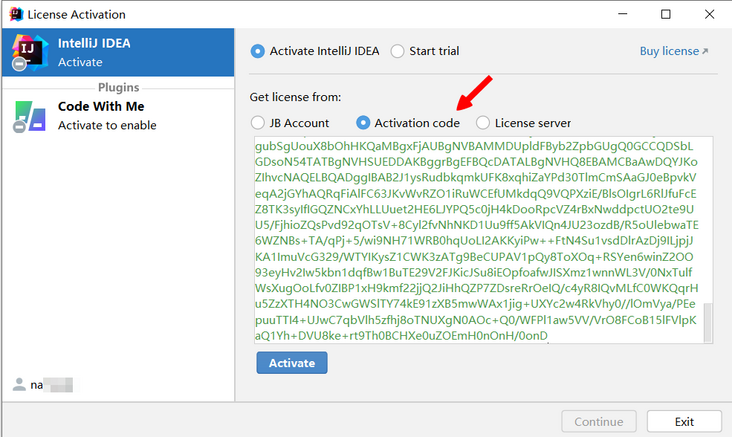The height and width of the screenshot is (437, 732).
Task: Select the Activation code radio button
Action: pyautogui.click(x=363, y=123)
